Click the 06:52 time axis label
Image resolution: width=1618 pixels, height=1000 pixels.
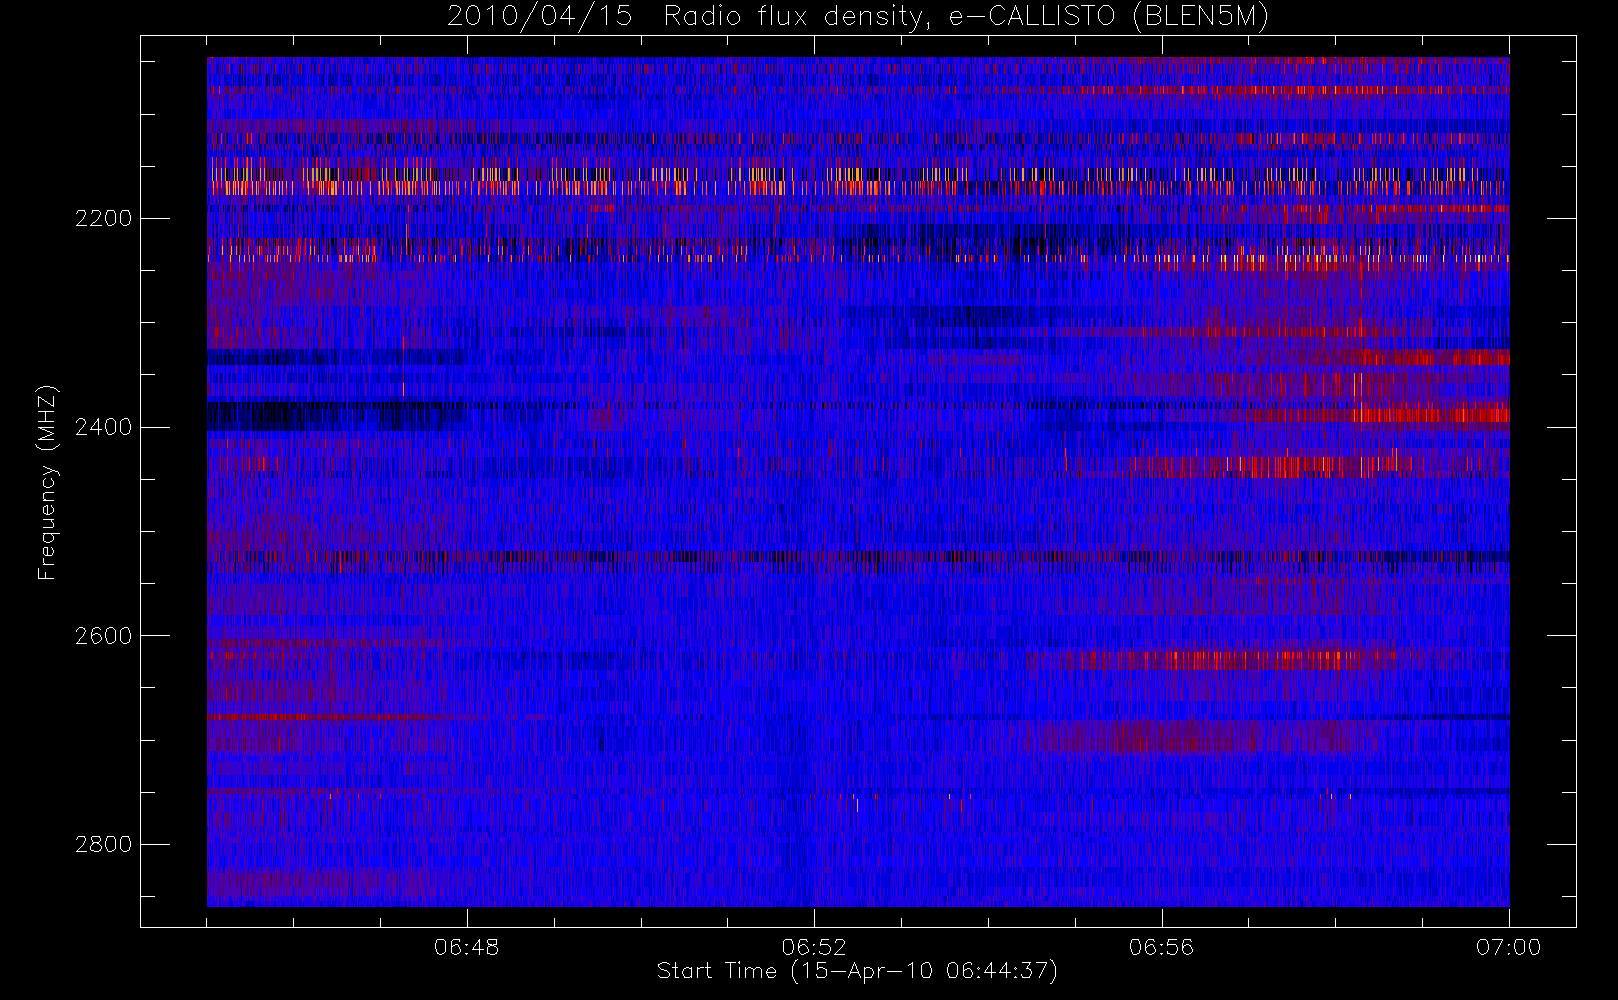[x=814, y=947]
